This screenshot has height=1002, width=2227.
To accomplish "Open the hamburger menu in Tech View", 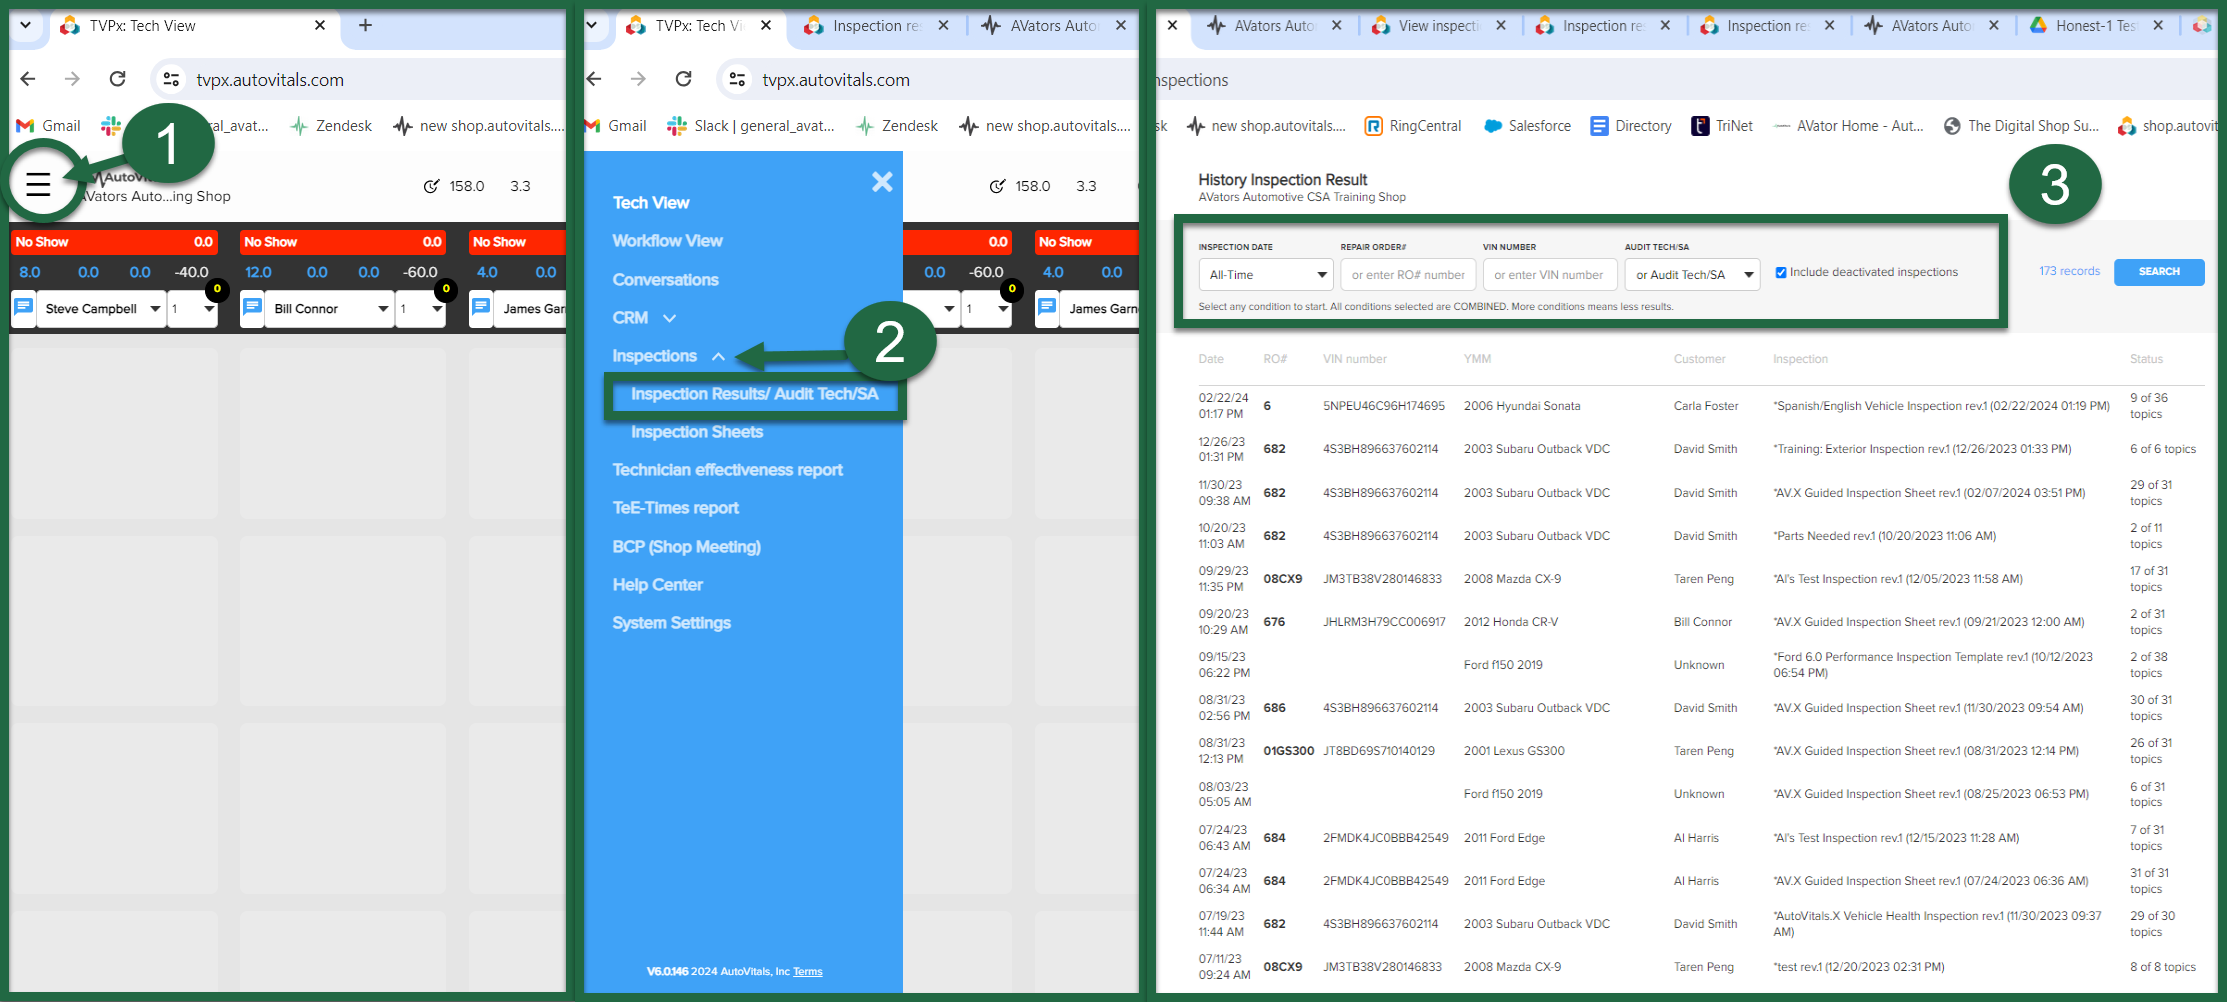I will (x=38, y=184).
